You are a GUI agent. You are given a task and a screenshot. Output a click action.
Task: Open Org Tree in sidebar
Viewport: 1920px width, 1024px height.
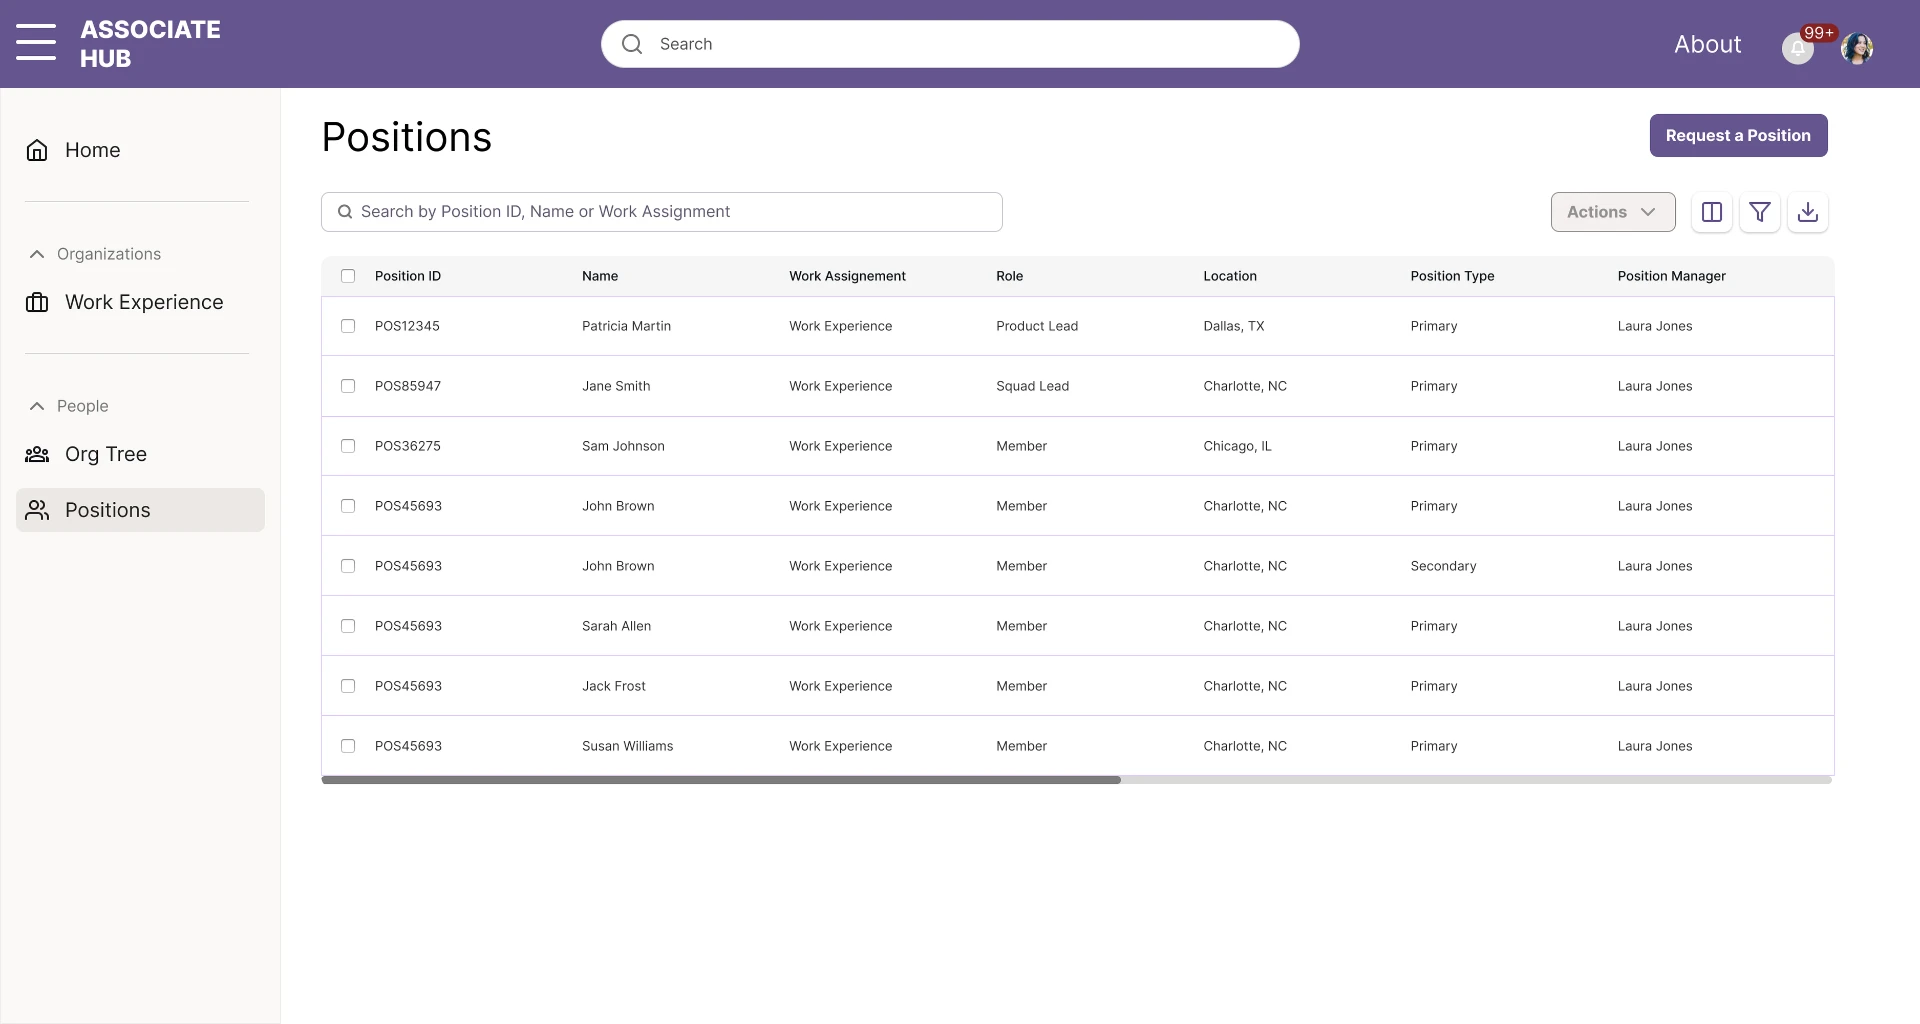tap(106, 454)
